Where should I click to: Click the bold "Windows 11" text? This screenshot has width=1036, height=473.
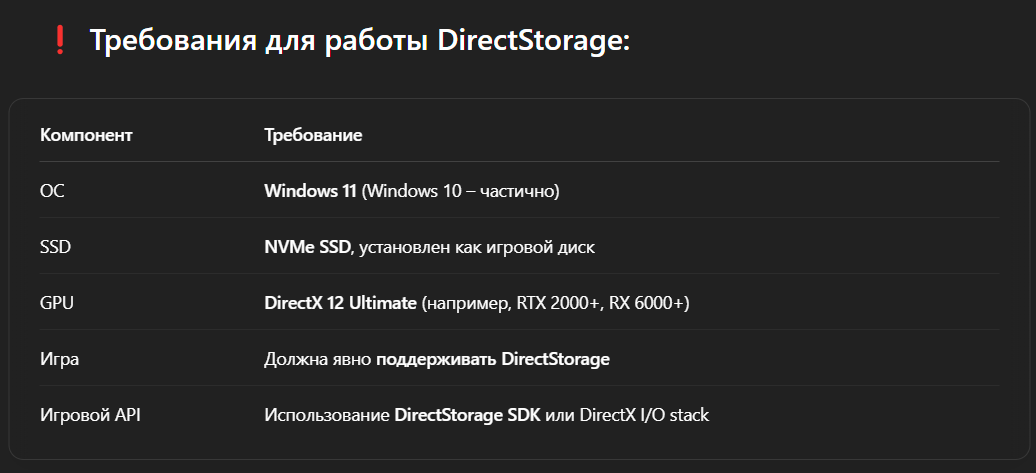coord(310,190)
